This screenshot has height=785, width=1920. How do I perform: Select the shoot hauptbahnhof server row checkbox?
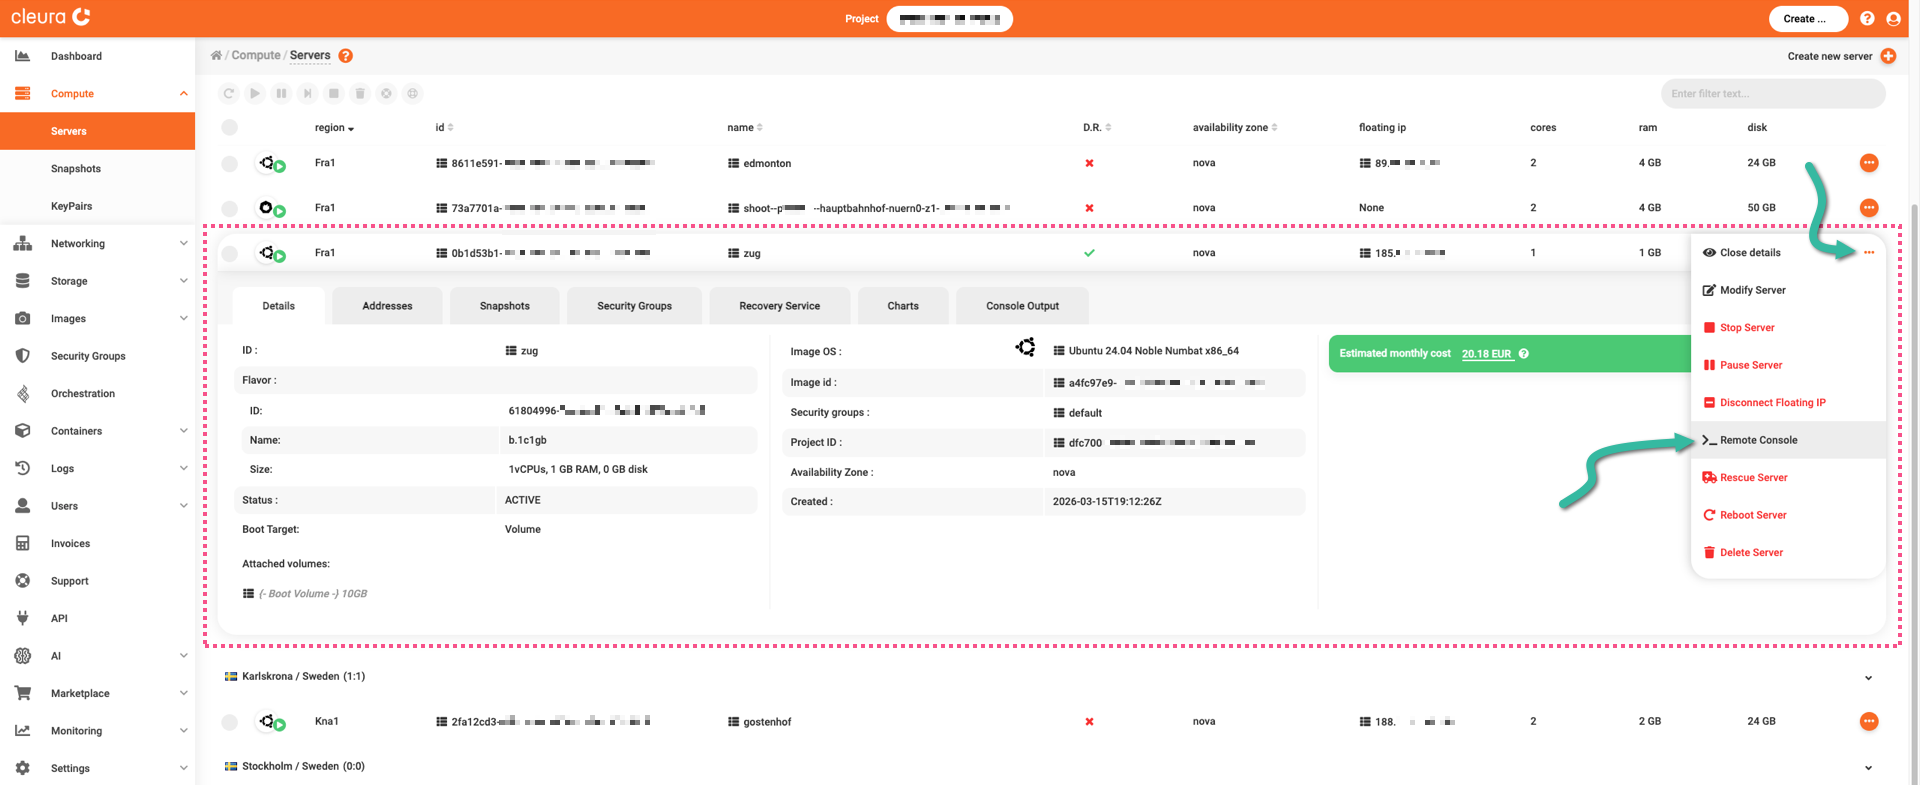(229, 208)
